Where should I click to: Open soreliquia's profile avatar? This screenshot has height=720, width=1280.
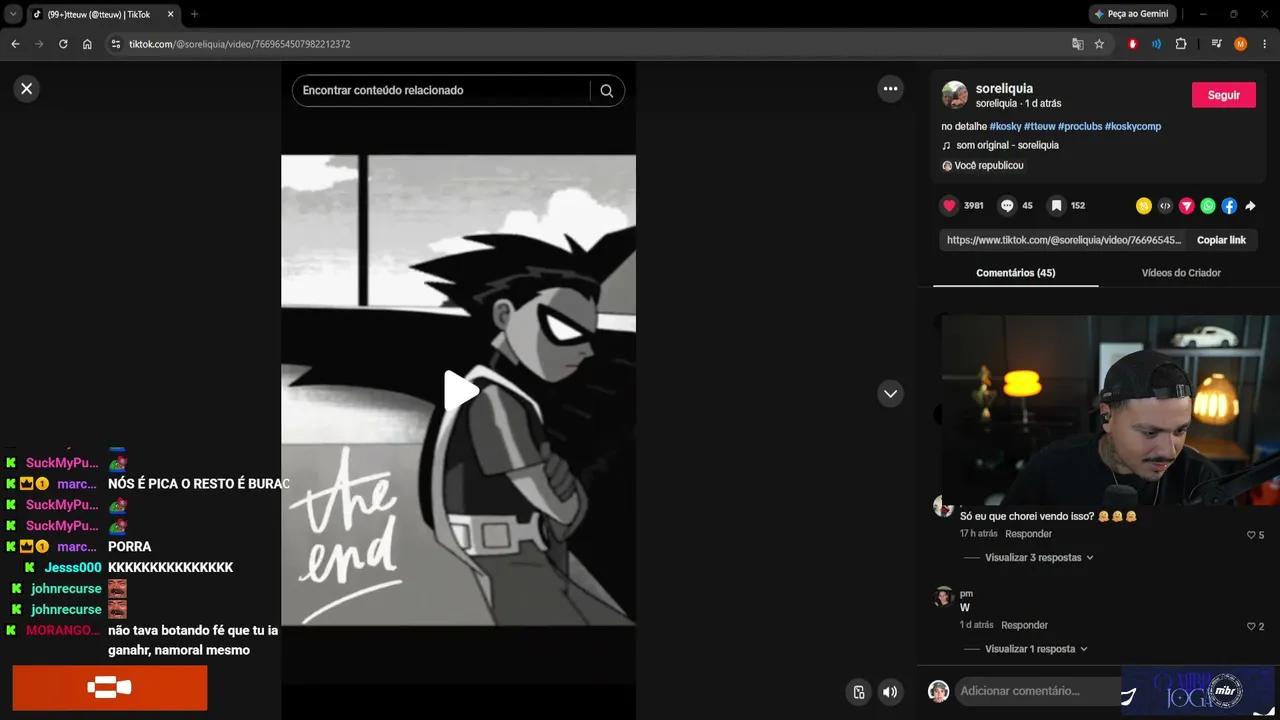click(x=955, y=95)
